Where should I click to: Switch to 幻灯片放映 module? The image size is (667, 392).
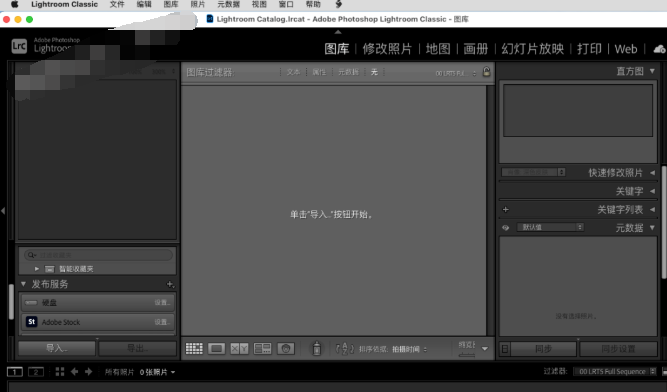tap(533, 49)
